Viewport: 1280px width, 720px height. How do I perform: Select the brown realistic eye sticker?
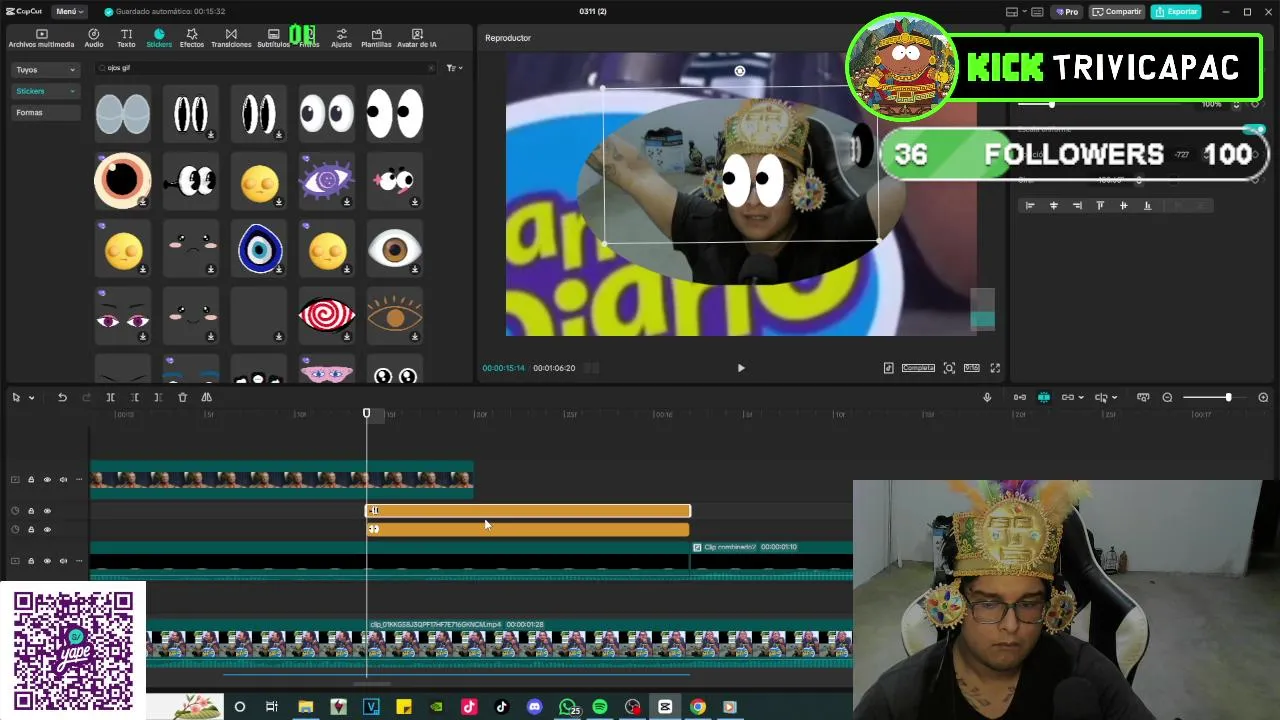click(x=395, y=248)
